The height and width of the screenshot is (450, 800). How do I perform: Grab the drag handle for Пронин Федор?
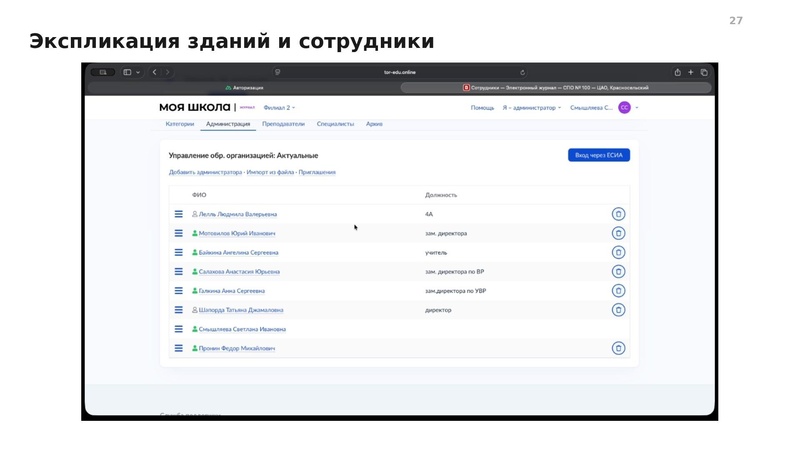pyautogui.click(x=179, y=348)
